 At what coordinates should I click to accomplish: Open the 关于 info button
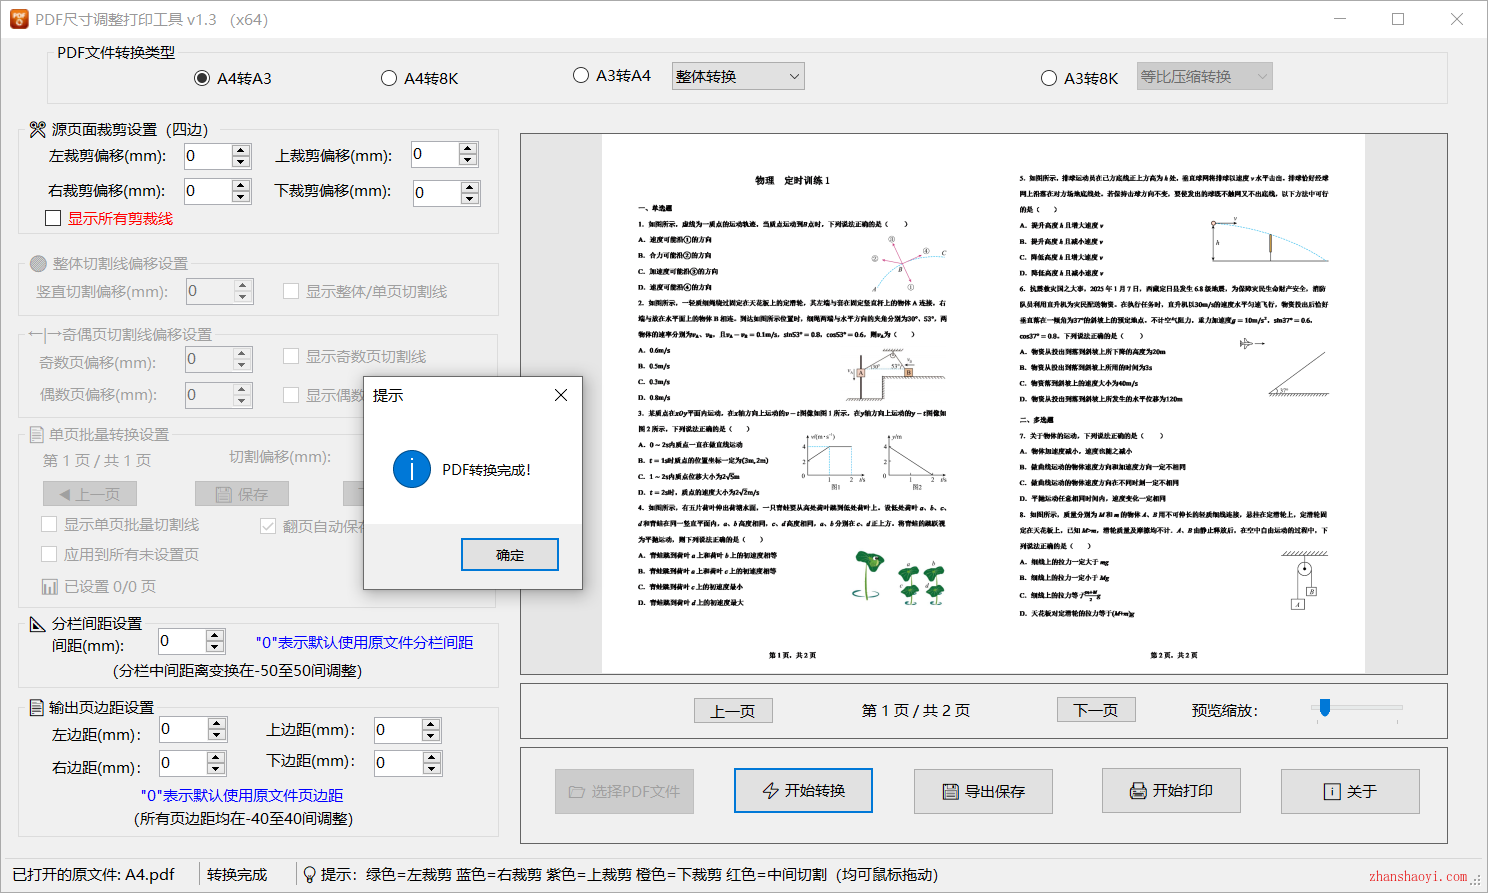coord(1350,791)
